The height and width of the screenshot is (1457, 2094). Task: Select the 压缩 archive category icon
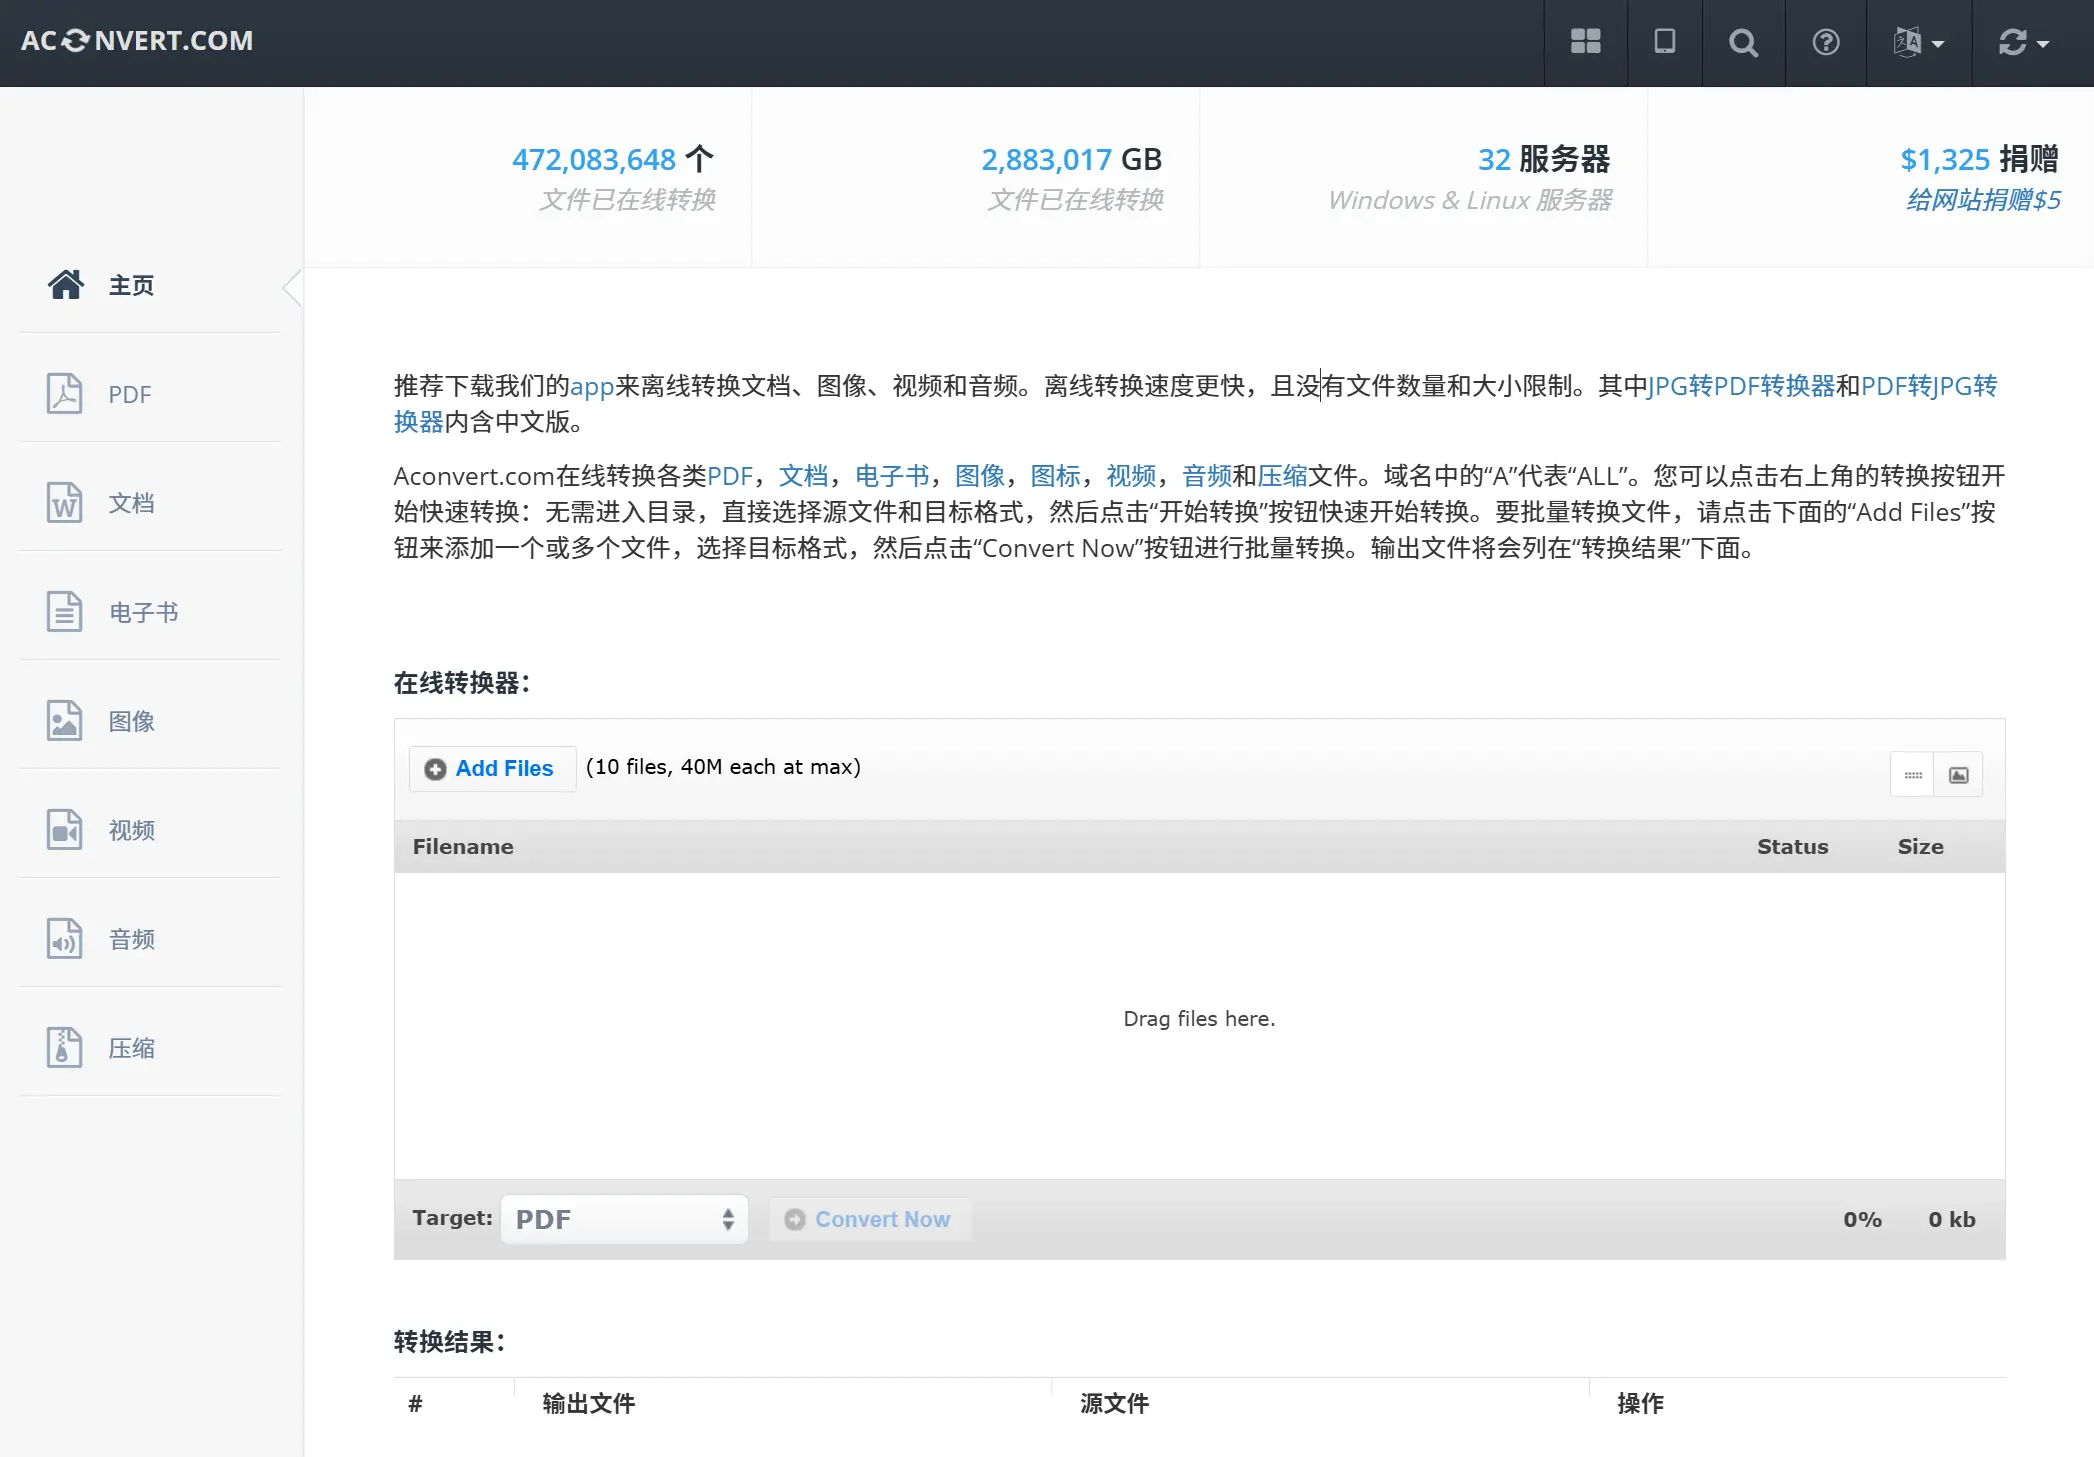click(65, 1048)
